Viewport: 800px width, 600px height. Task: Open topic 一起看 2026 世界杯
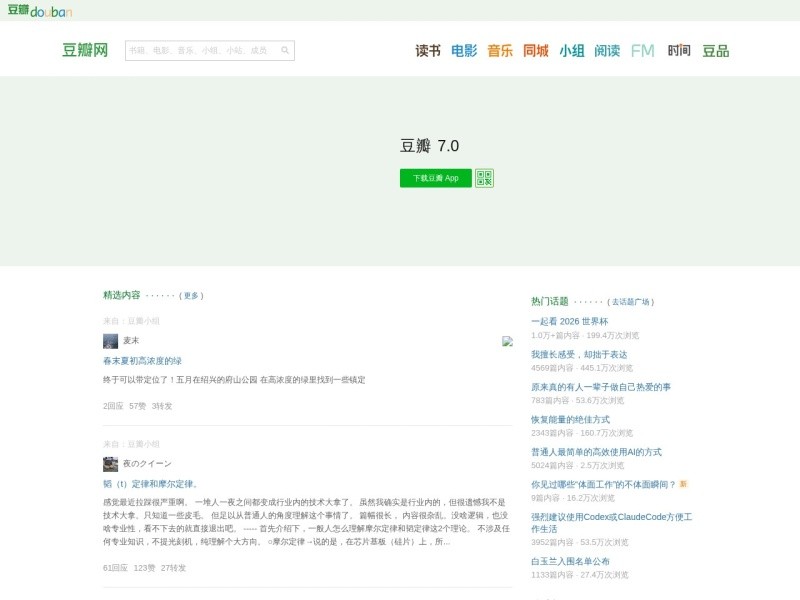569,321
